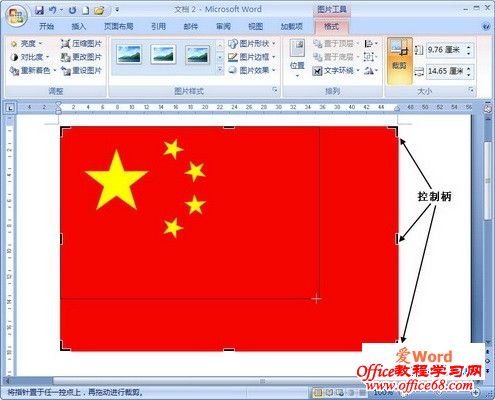Click 置于底层 send to back
The width and height of the screenshot is (495, 400).
[x=336, y=57]
